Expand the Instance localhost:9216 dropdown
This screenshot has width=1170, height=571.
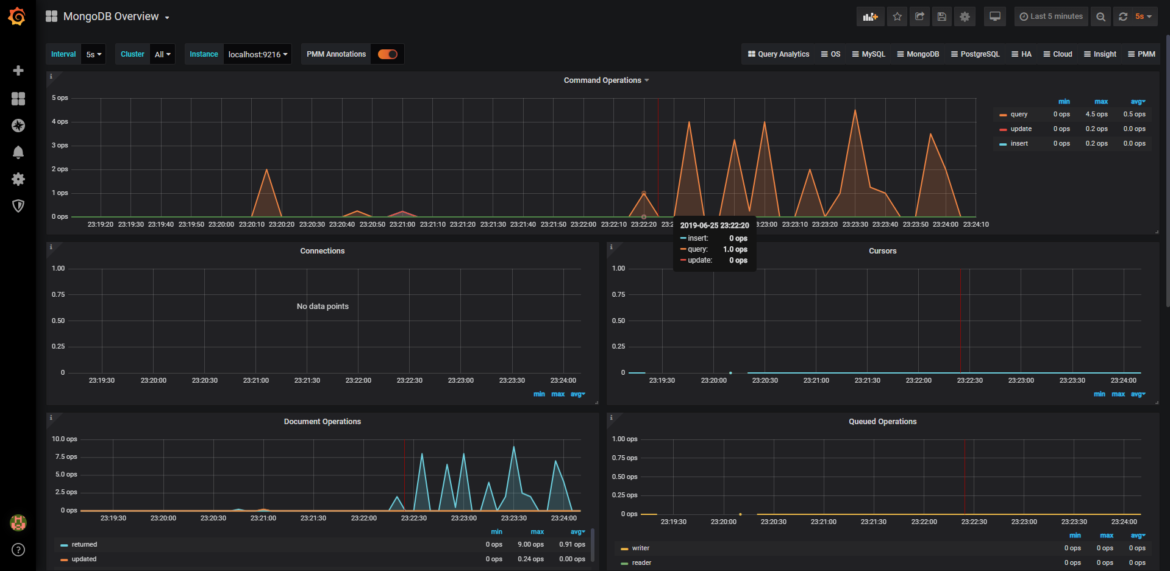point(258,54)
